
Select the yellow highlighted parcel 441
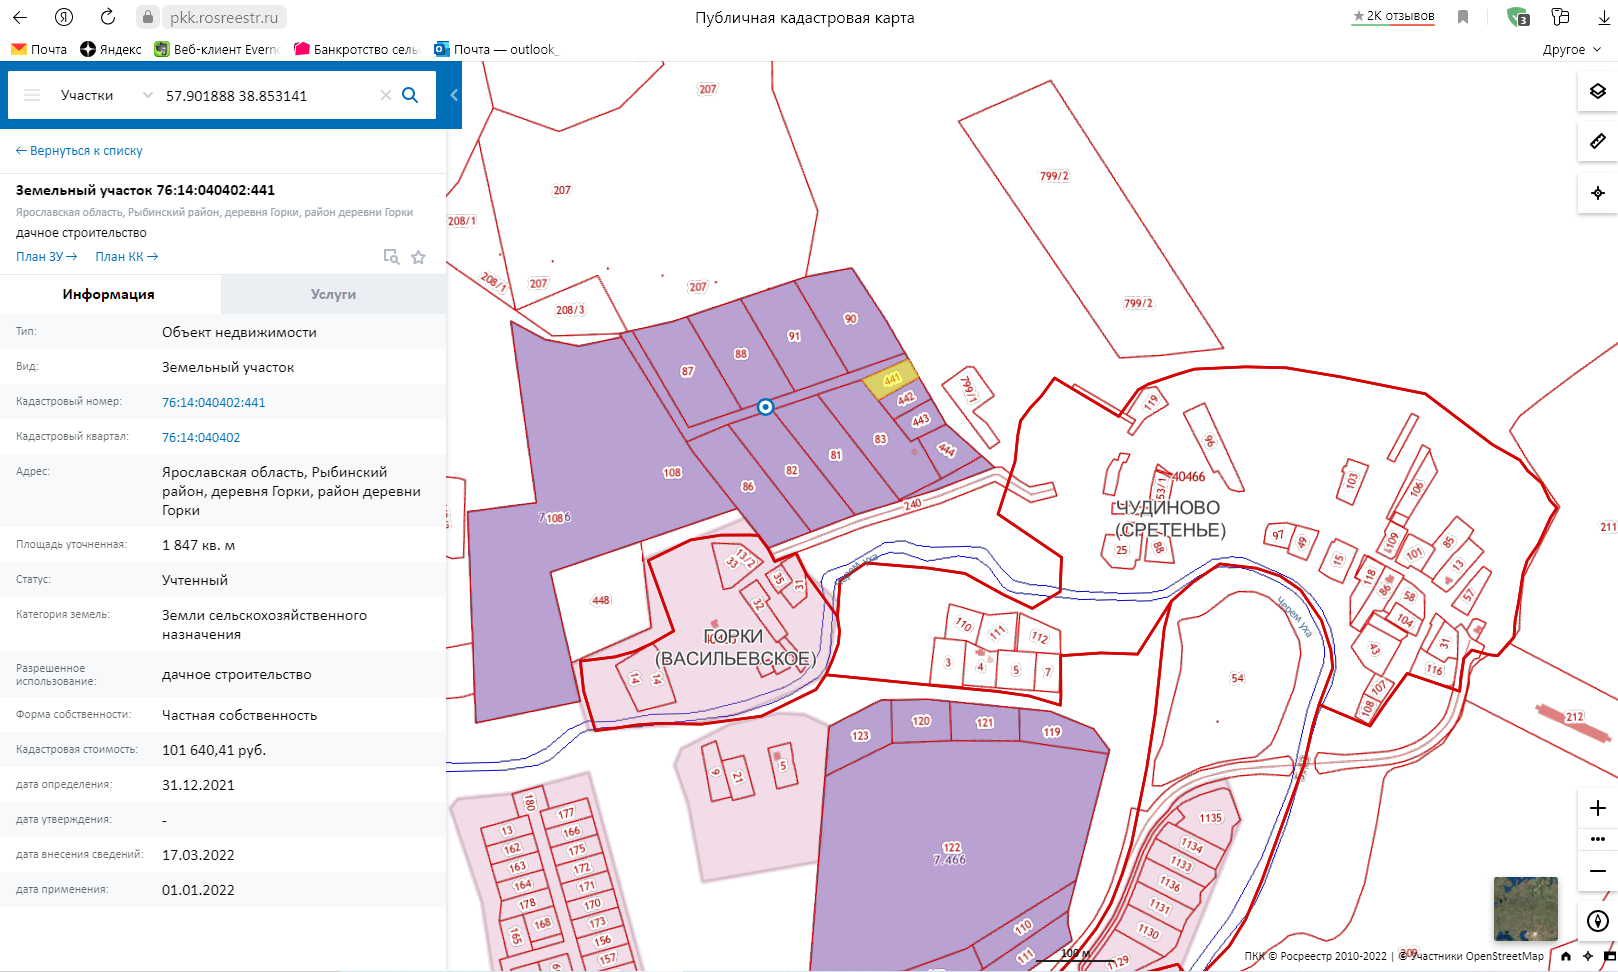(890, 380)
